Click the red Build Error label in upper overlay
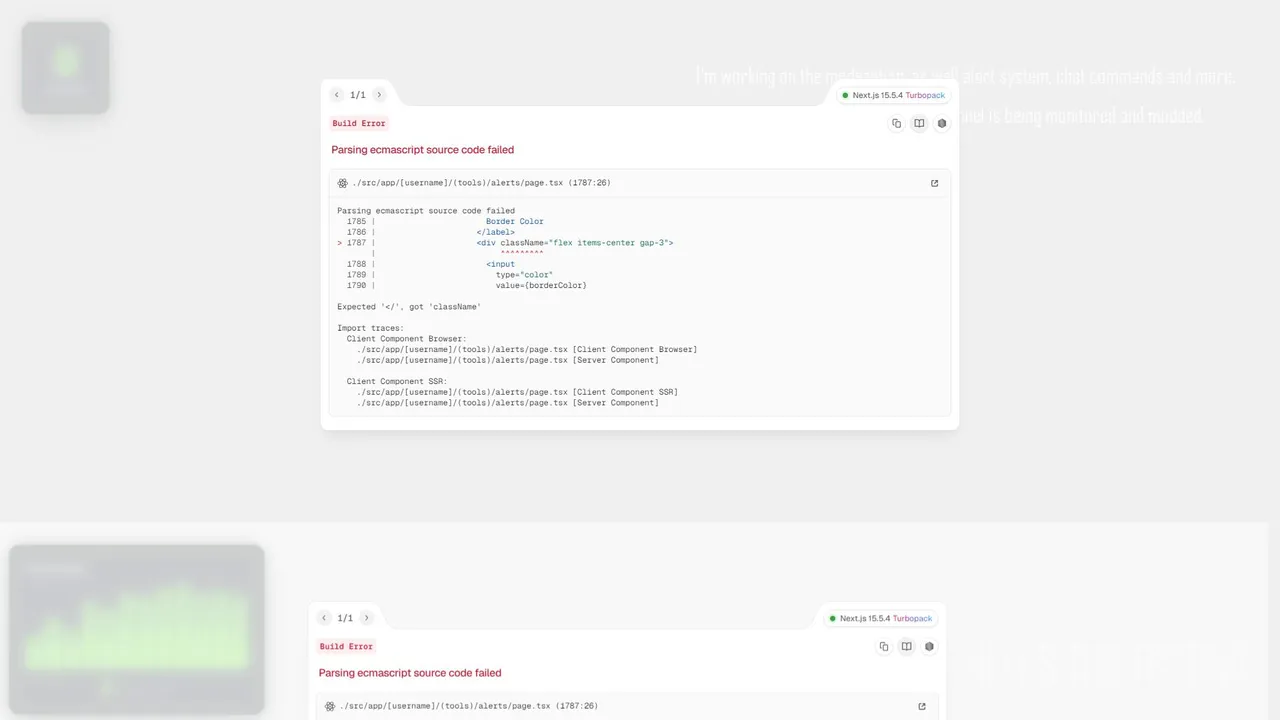The width and height of the screenshot is (1280, 720). [359, 123]
